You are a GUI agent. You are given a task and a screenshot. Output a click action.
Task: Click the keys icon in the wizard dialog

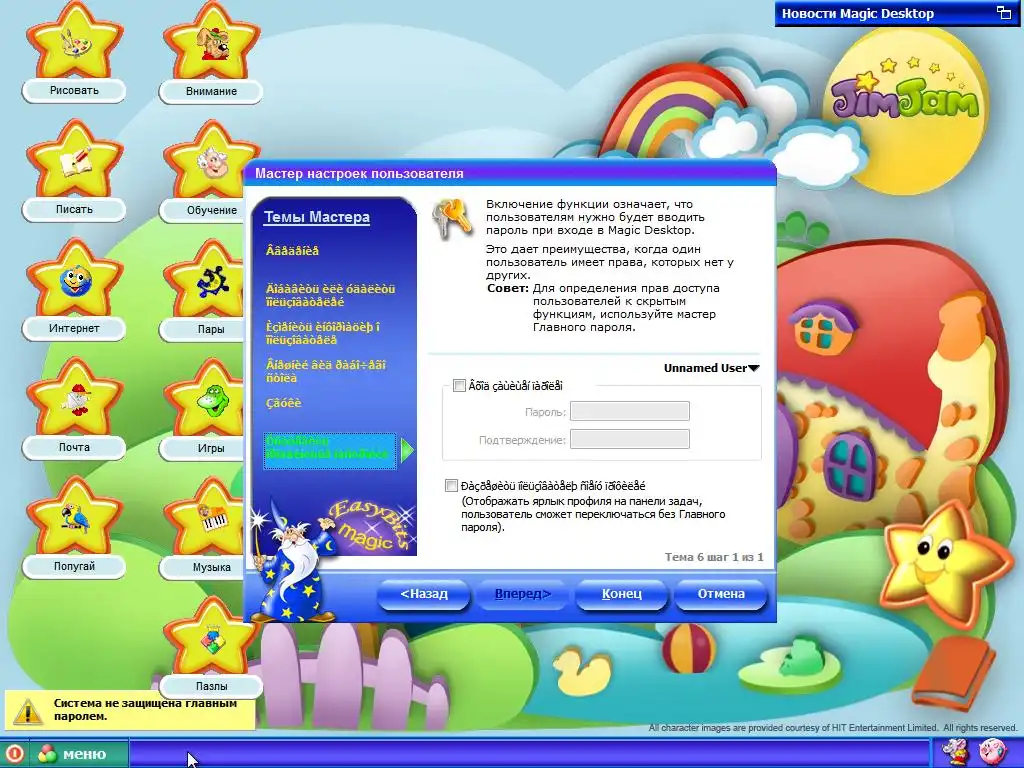tap(452, 218)
